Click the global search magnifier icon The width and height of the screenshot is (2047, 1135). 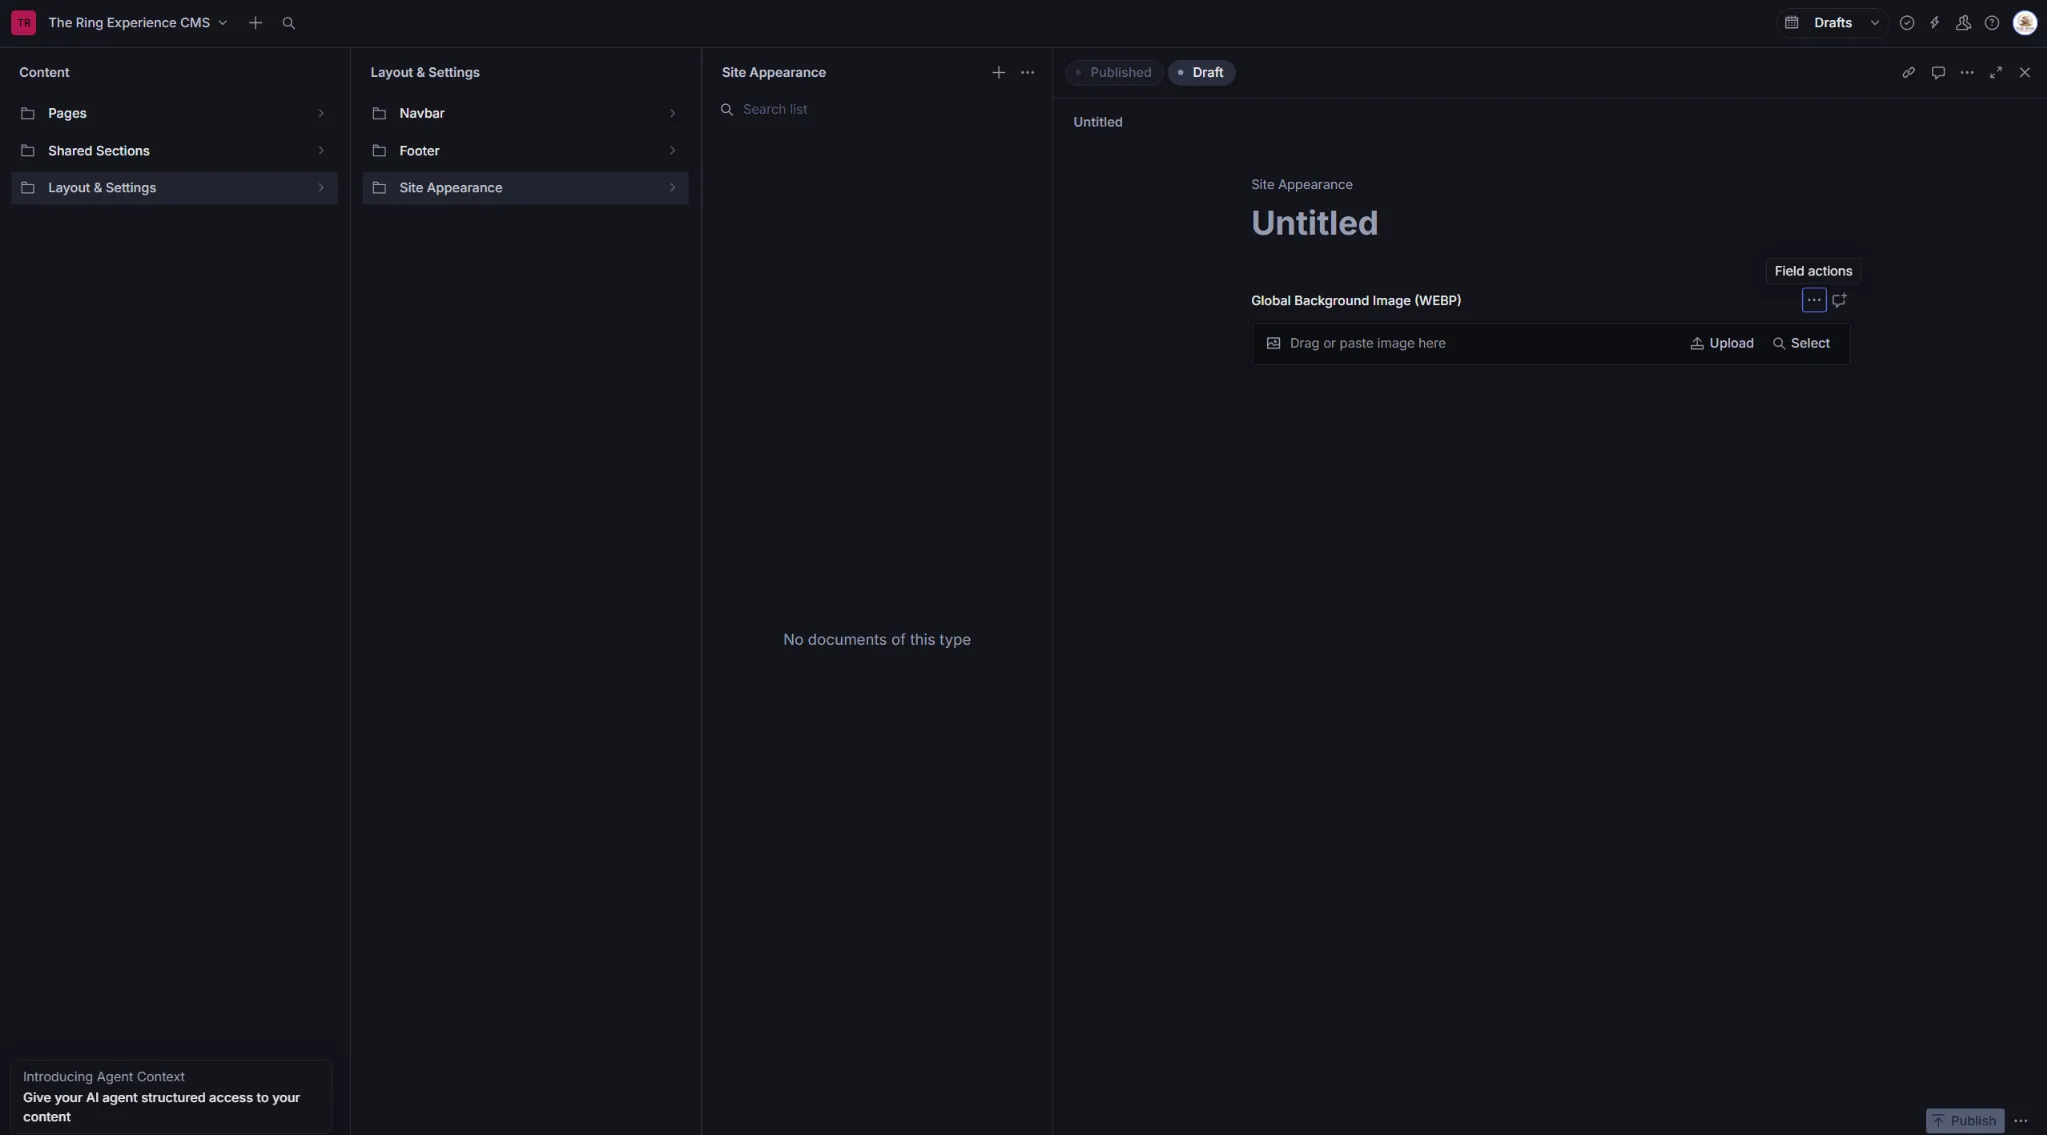(x=288, y=23)
